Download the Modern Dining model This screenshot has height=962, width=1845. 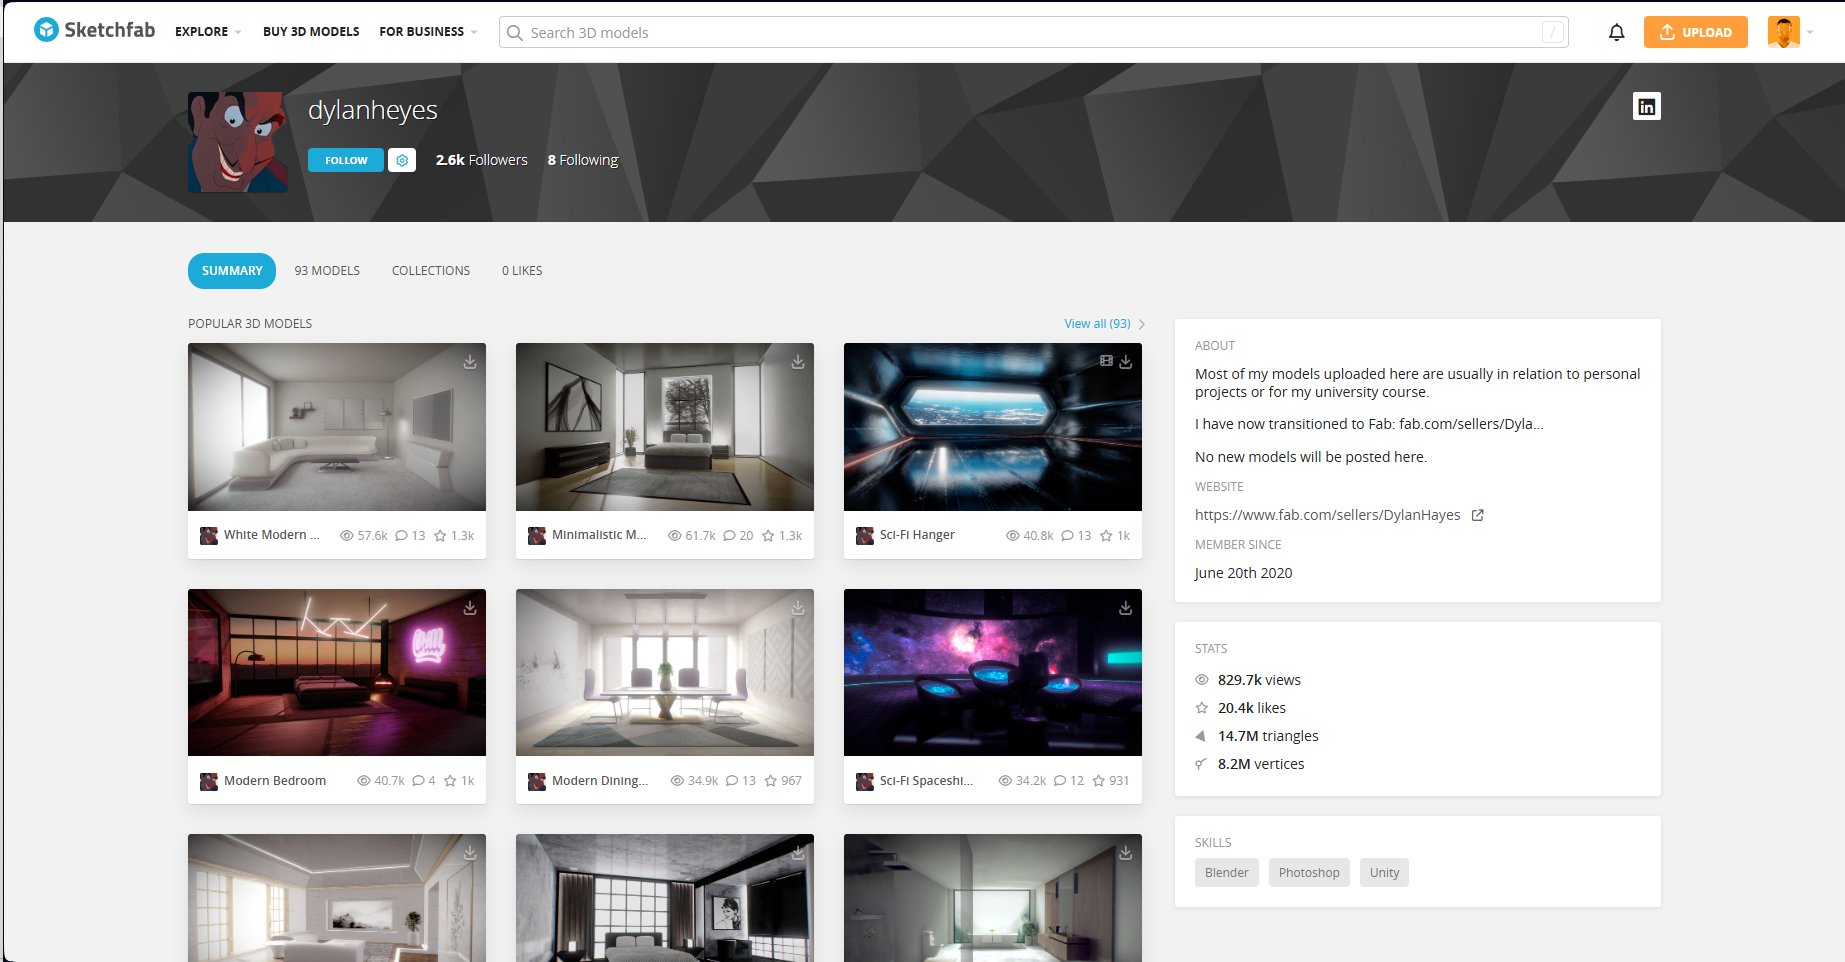(798, 608)
